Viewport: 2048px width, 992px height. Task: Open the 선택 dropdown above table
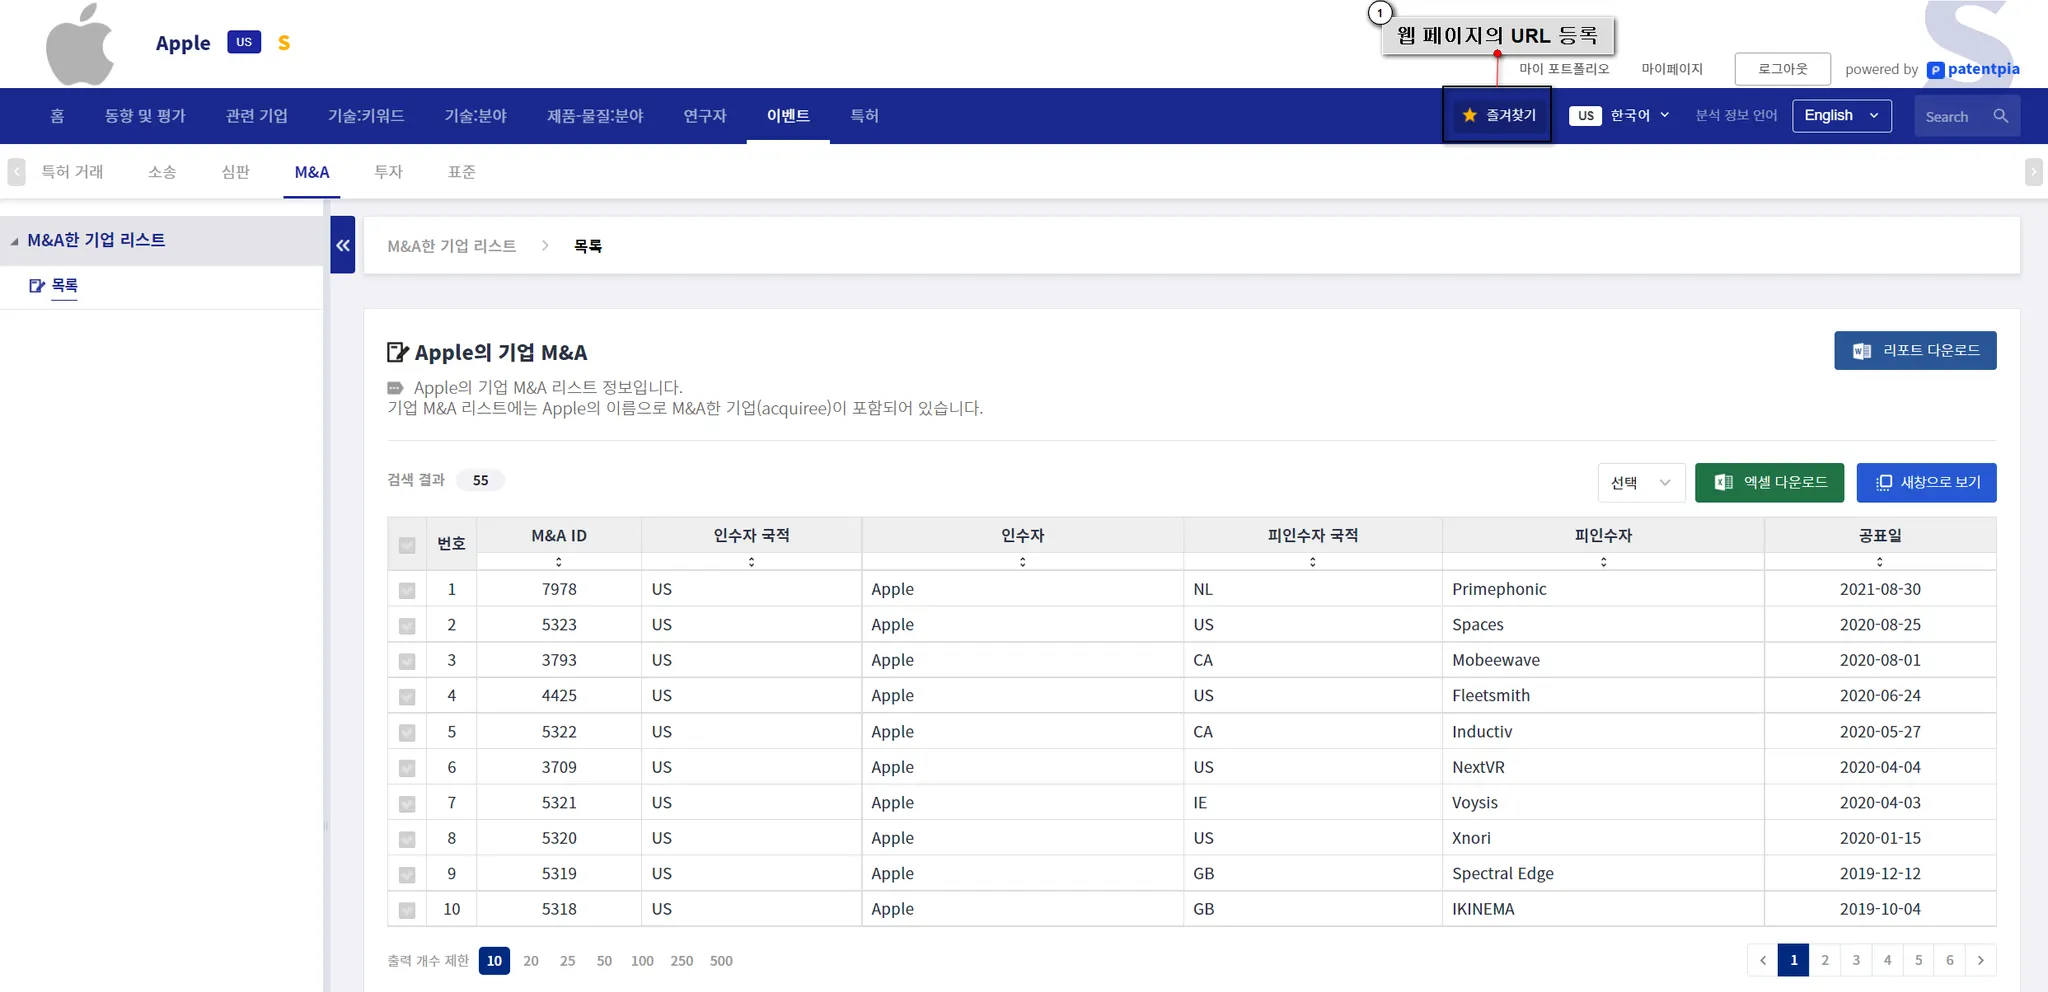pyautogui.click(x=1641, y=482)
